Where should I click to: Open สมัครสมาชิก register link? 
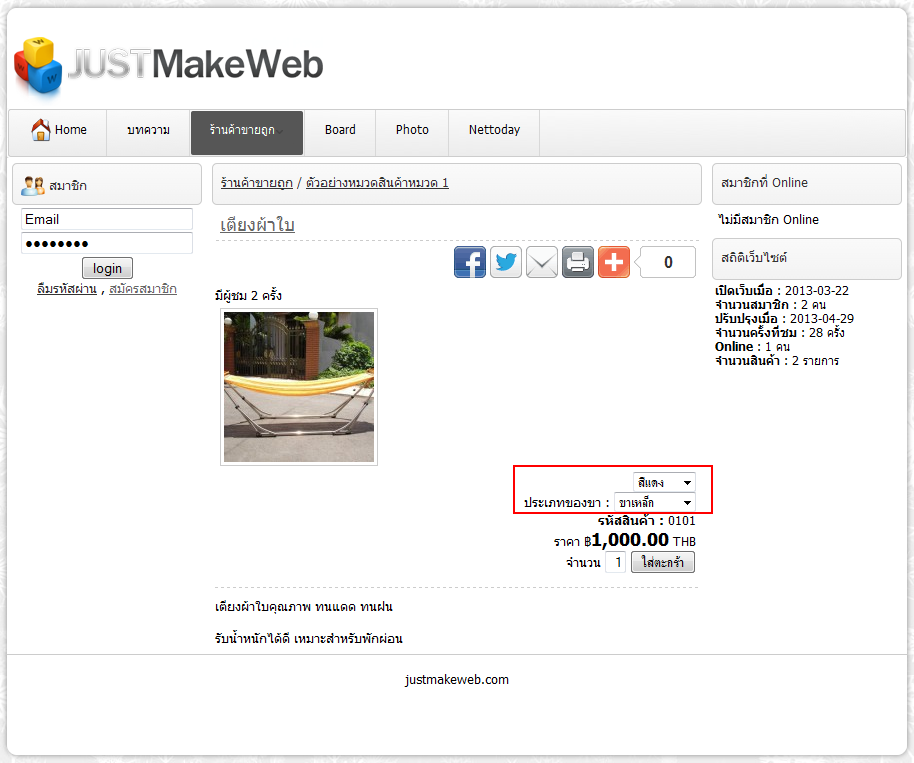(x=143, y=289)
